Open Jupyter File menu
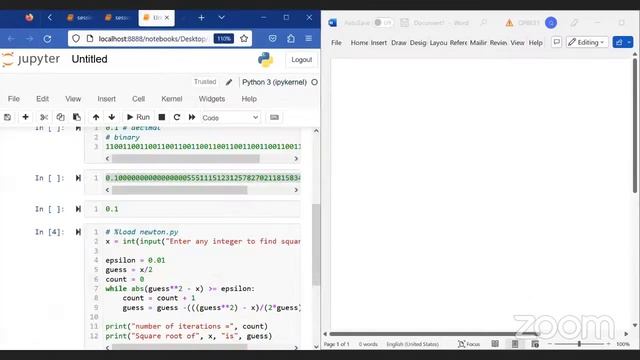Screen dimensions: 640x360 click(x=14, y=99)
